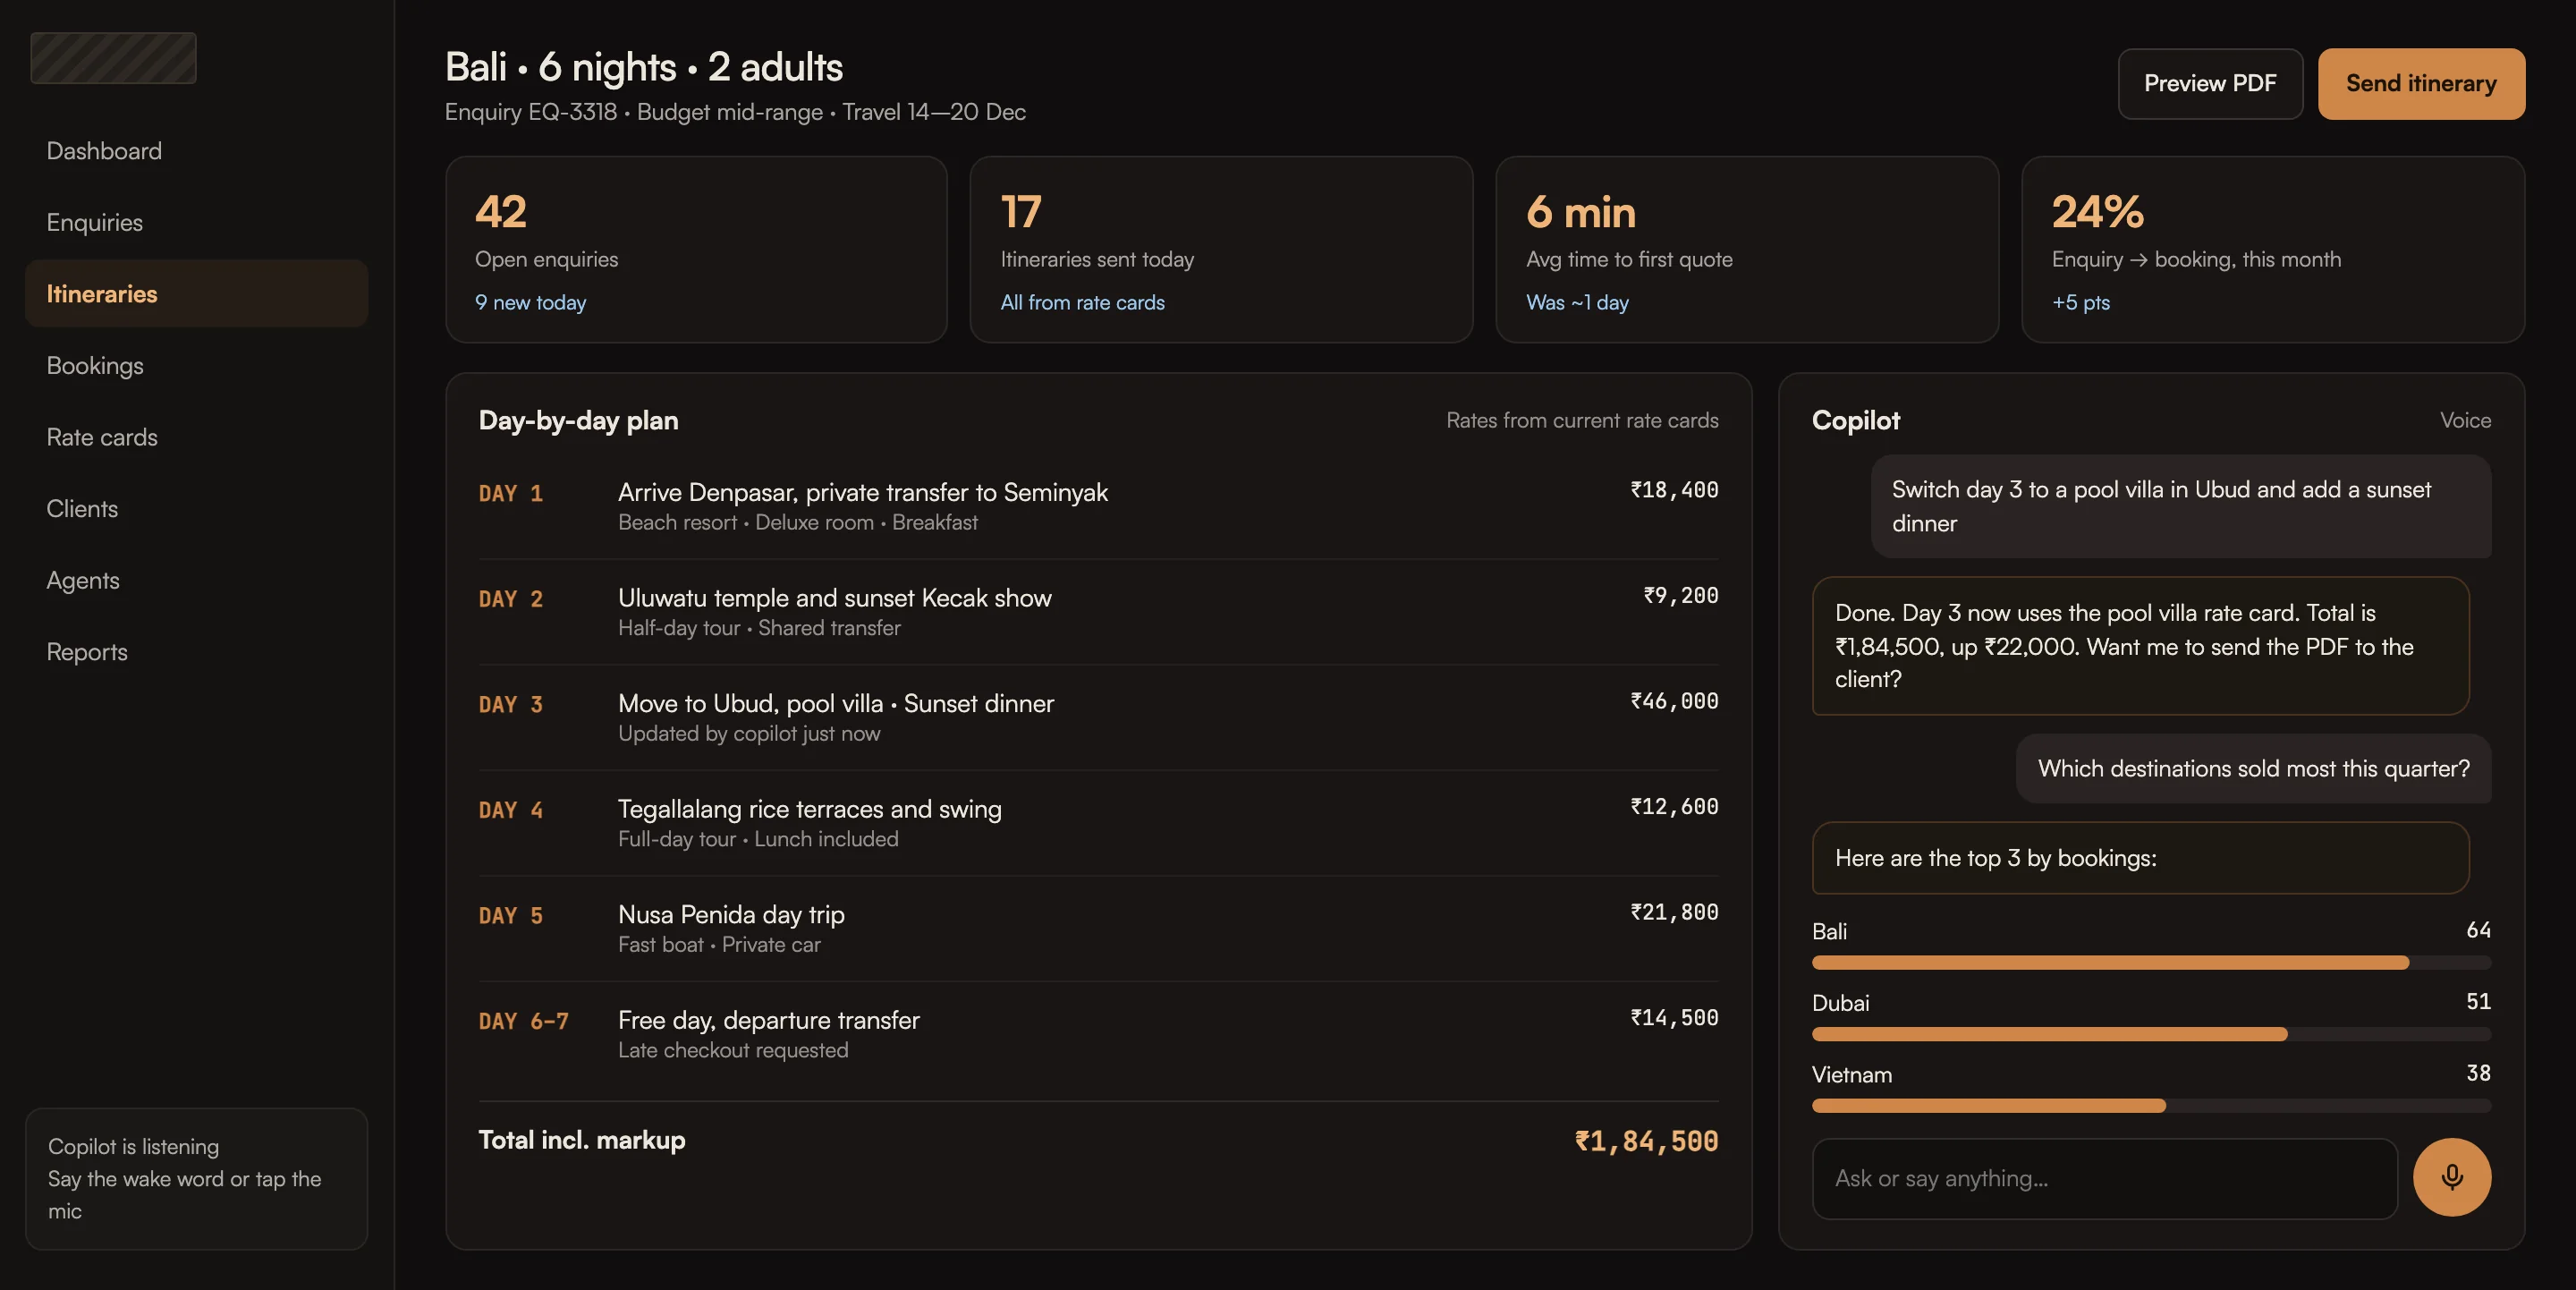Click Send itinerary button
This screenshot has height=1290, width=2576.
tap(2421, 84)
